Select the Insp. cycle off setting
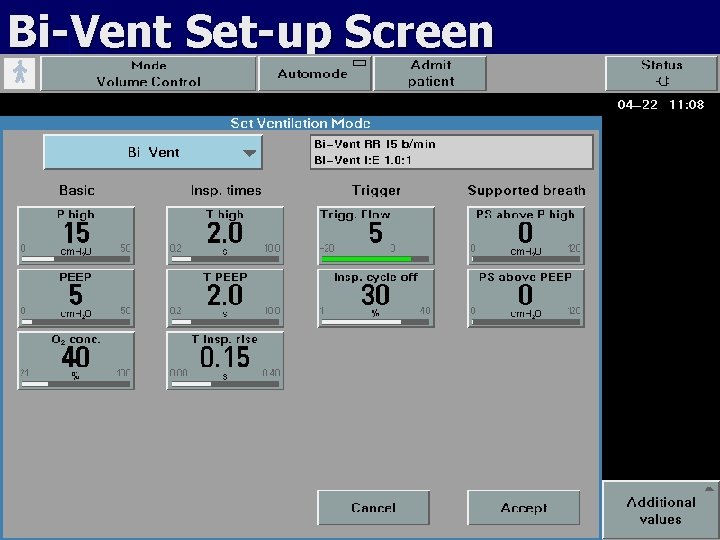 [376, 298]
